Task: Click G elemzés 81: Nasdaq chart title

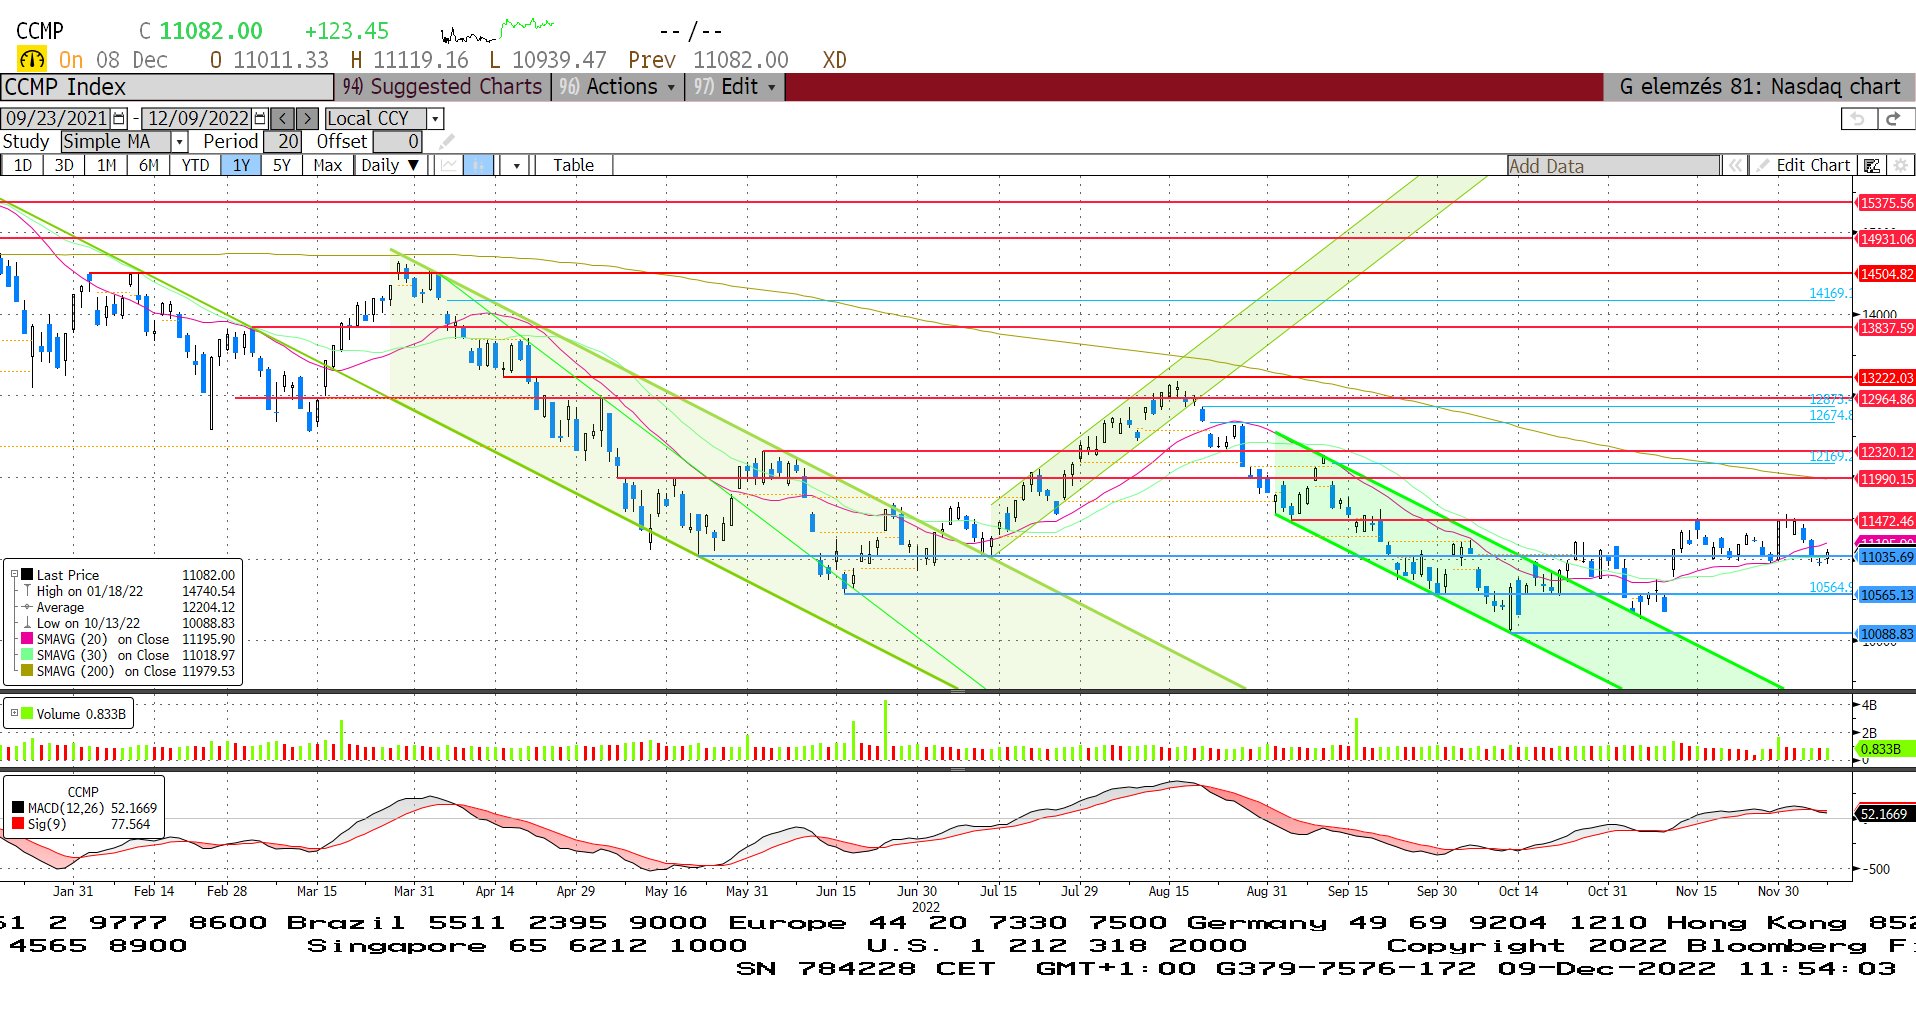Action: (x=1759, y=87)
